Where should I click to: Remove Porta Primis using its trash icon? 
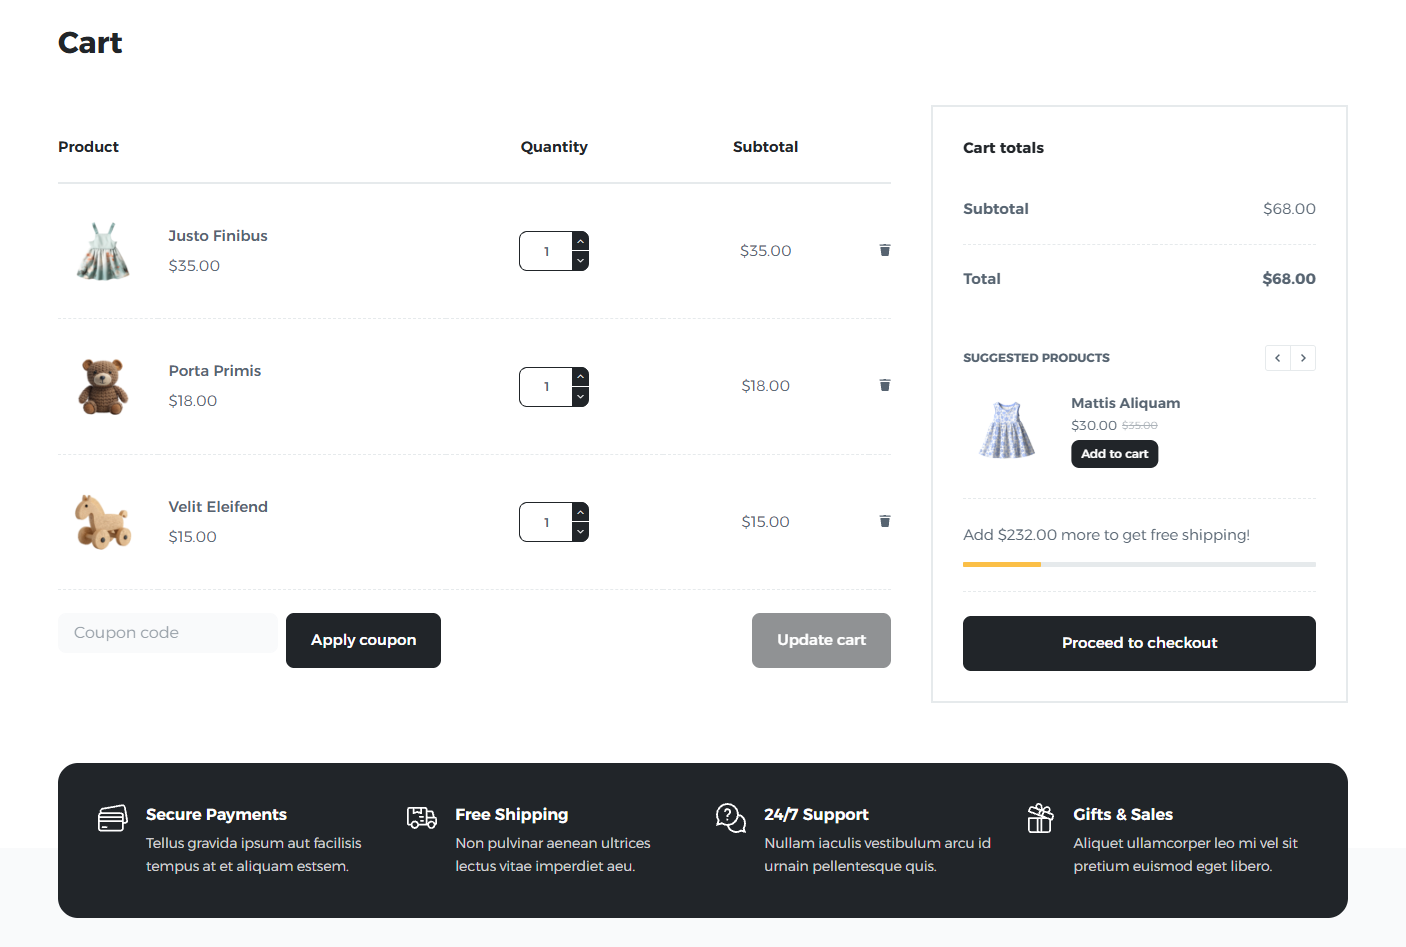coord(884,385)
